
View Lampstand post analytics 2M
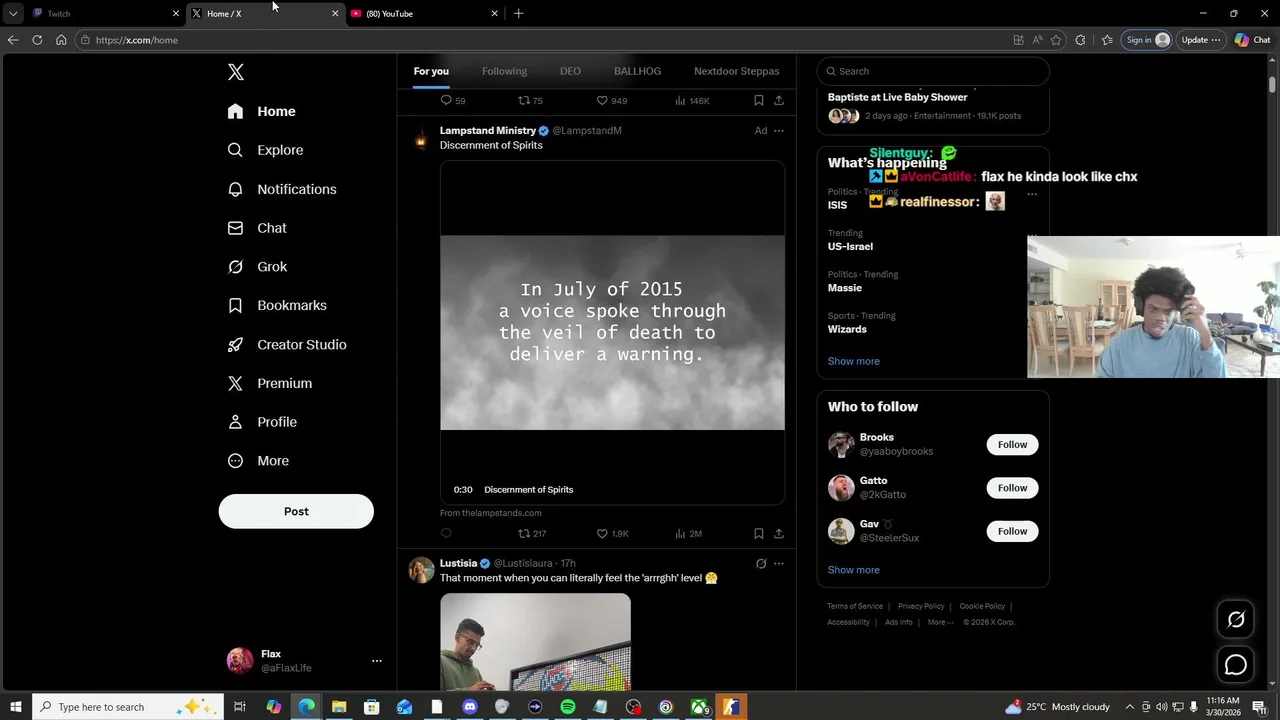[x=688, y=534]
